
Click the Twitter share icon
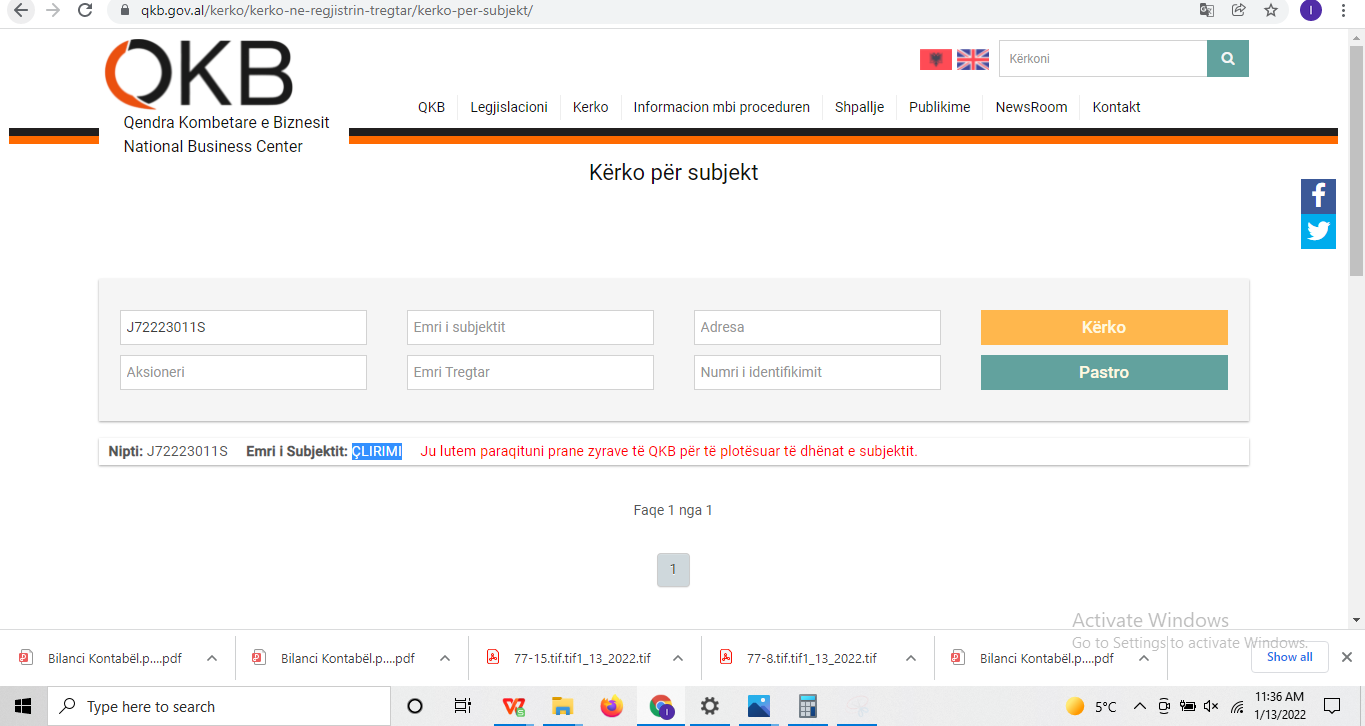(1318, 232)
